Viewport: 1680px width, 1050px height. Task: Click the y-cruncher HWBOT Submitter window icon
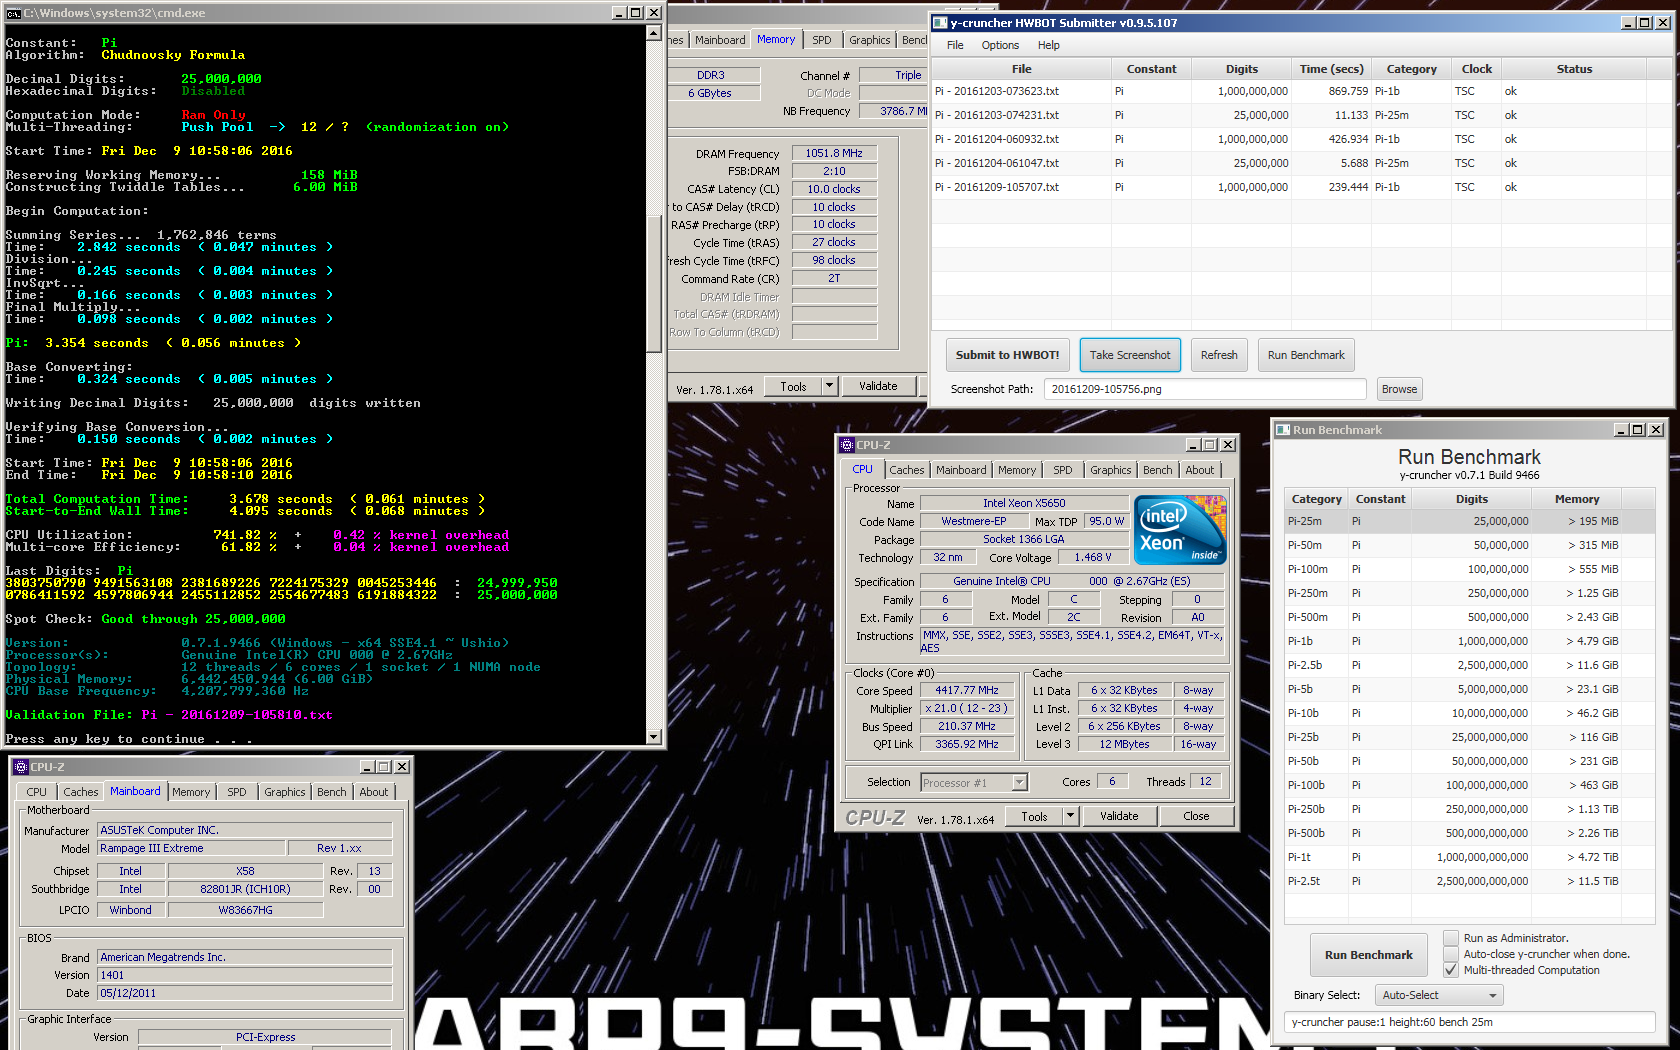[x=939, y=23]
